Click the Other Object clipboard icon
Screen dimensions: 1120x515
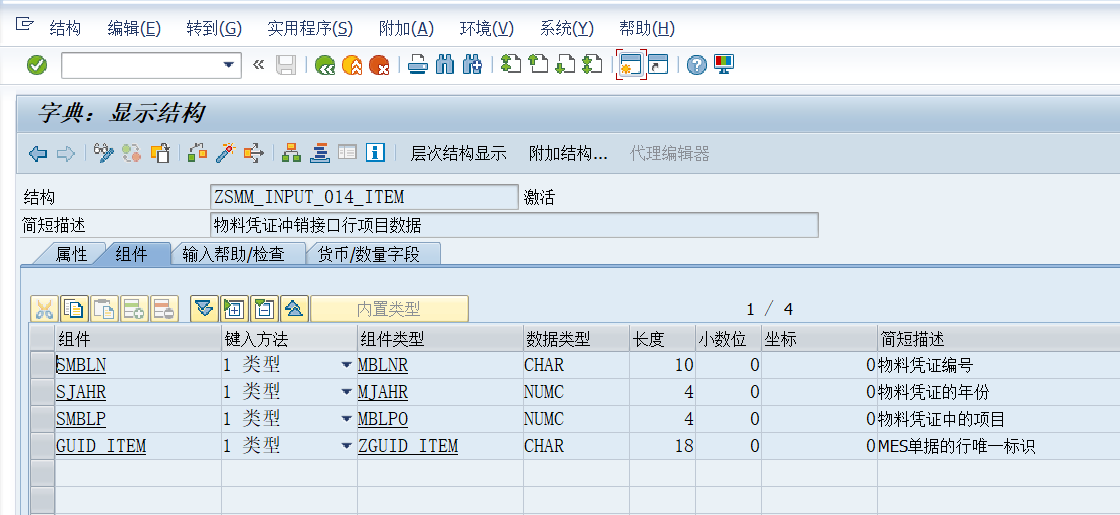click(159, 153)
